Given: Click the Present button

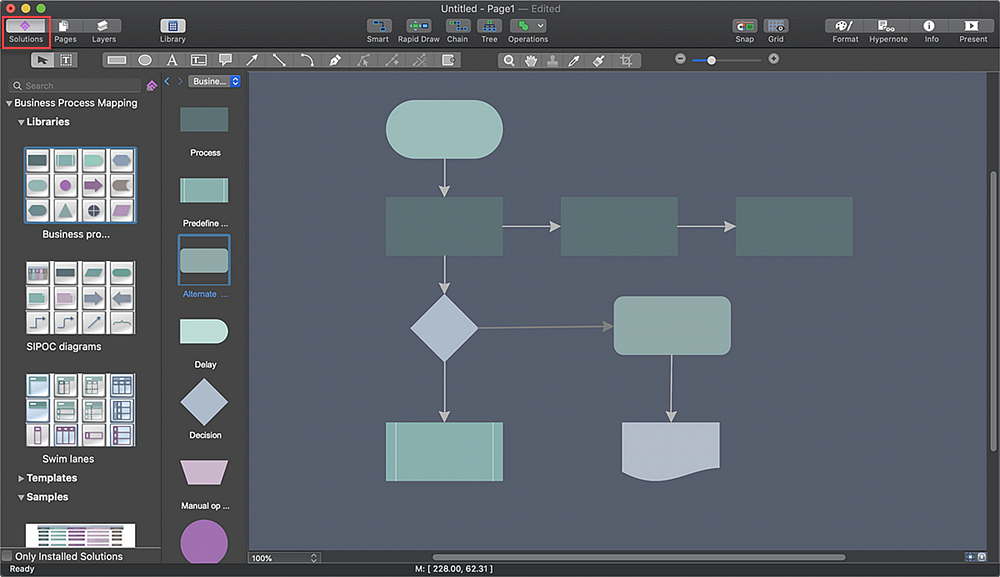Looking at the screenshot, I should tap(972, 27).
